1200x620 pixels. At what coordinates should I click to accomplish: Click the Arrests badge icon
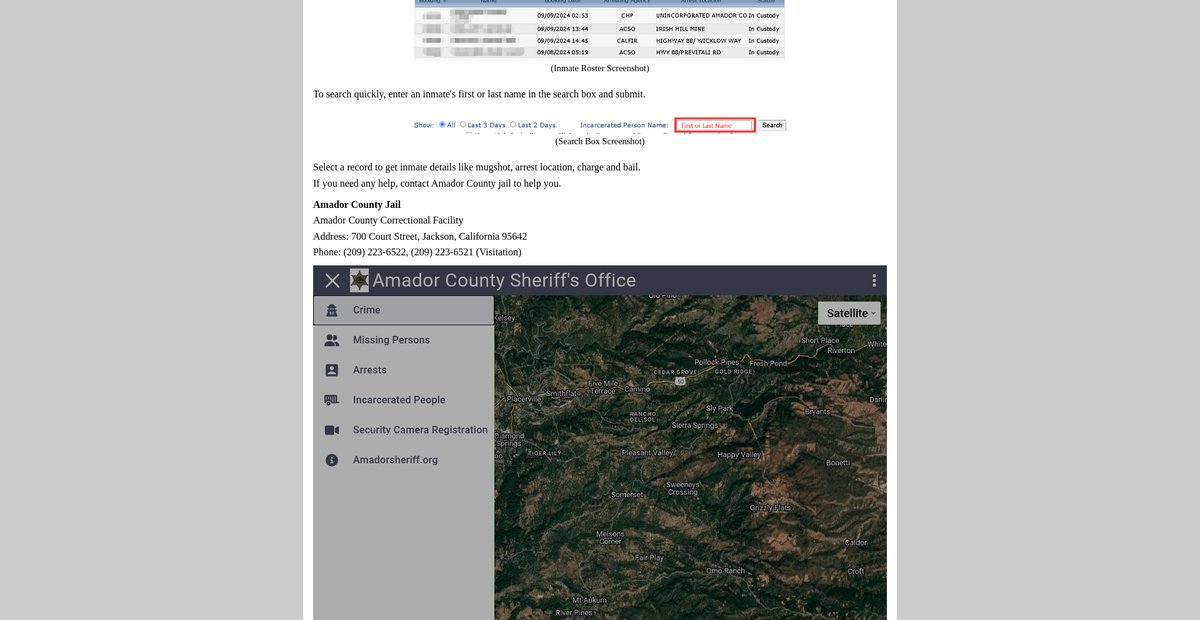coord(332,370)
